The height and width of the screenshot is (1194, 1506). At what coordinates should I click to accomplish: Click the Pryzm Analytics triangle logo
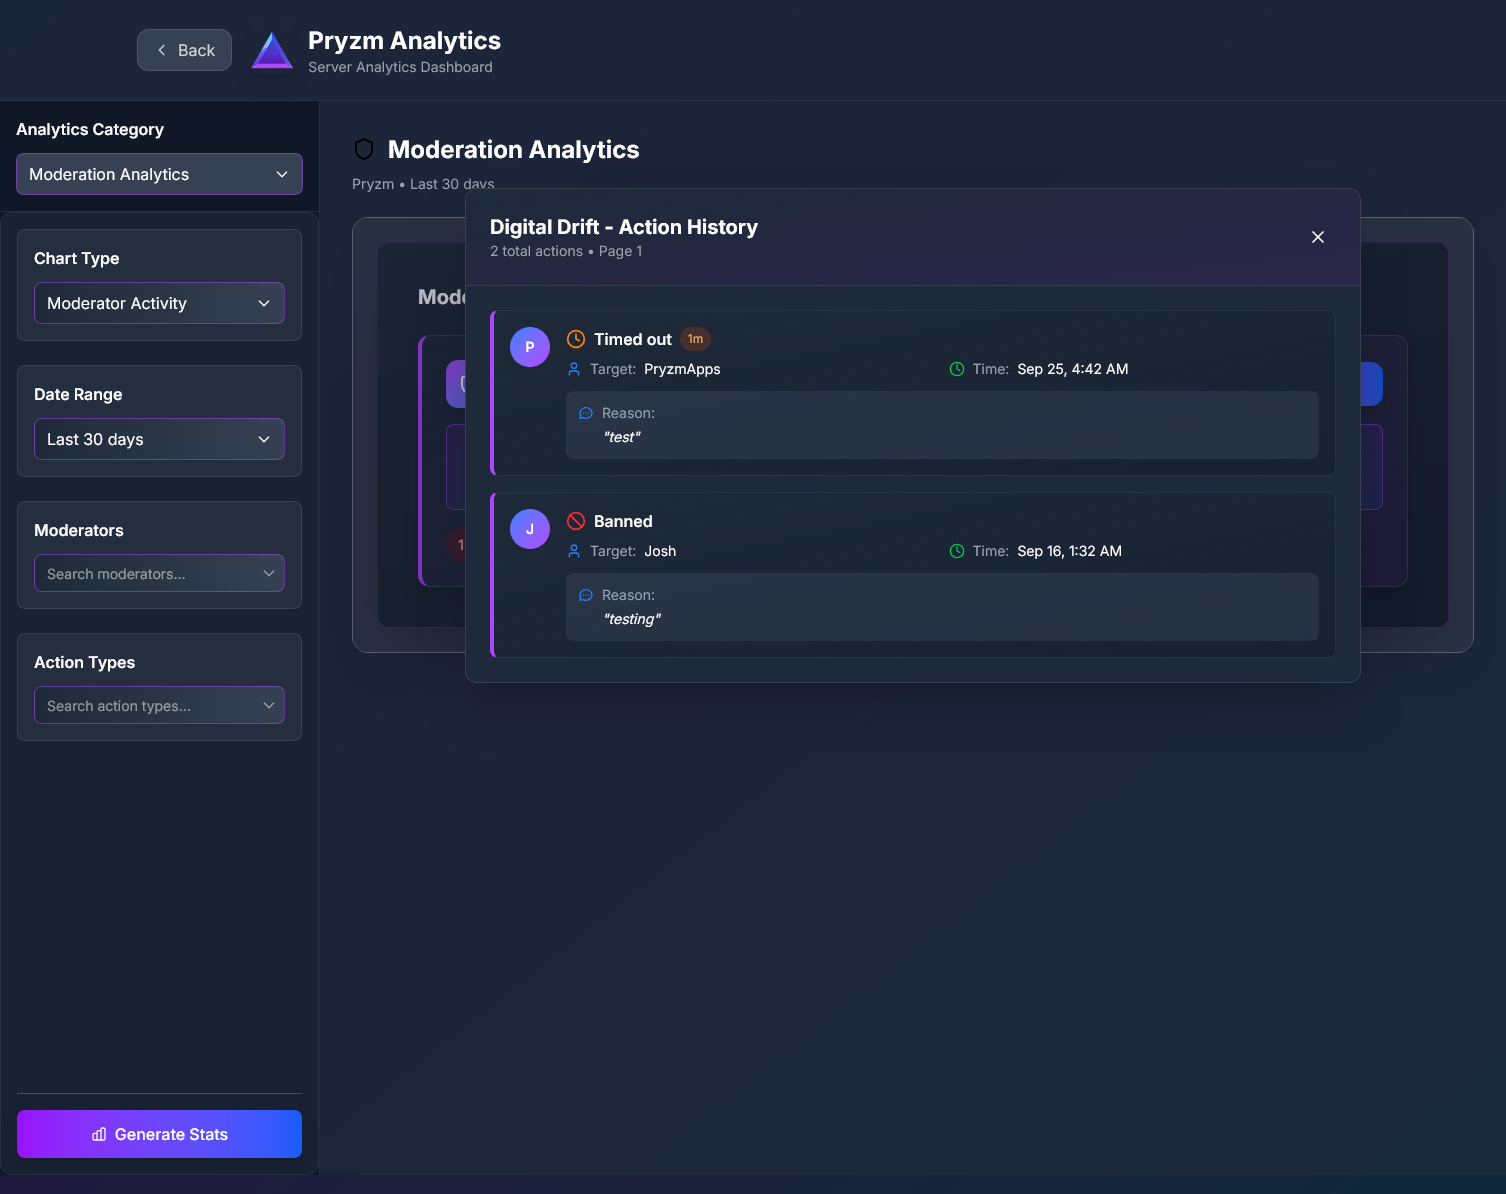(271, 49)
